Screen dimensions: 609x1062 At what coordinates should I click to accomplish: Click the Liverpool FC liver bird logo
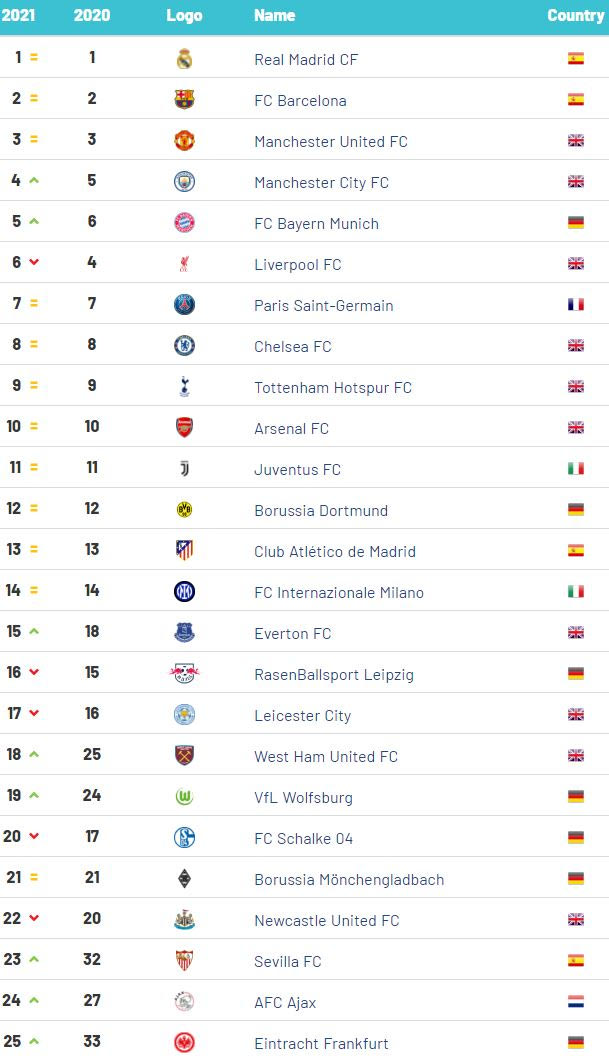184,264
